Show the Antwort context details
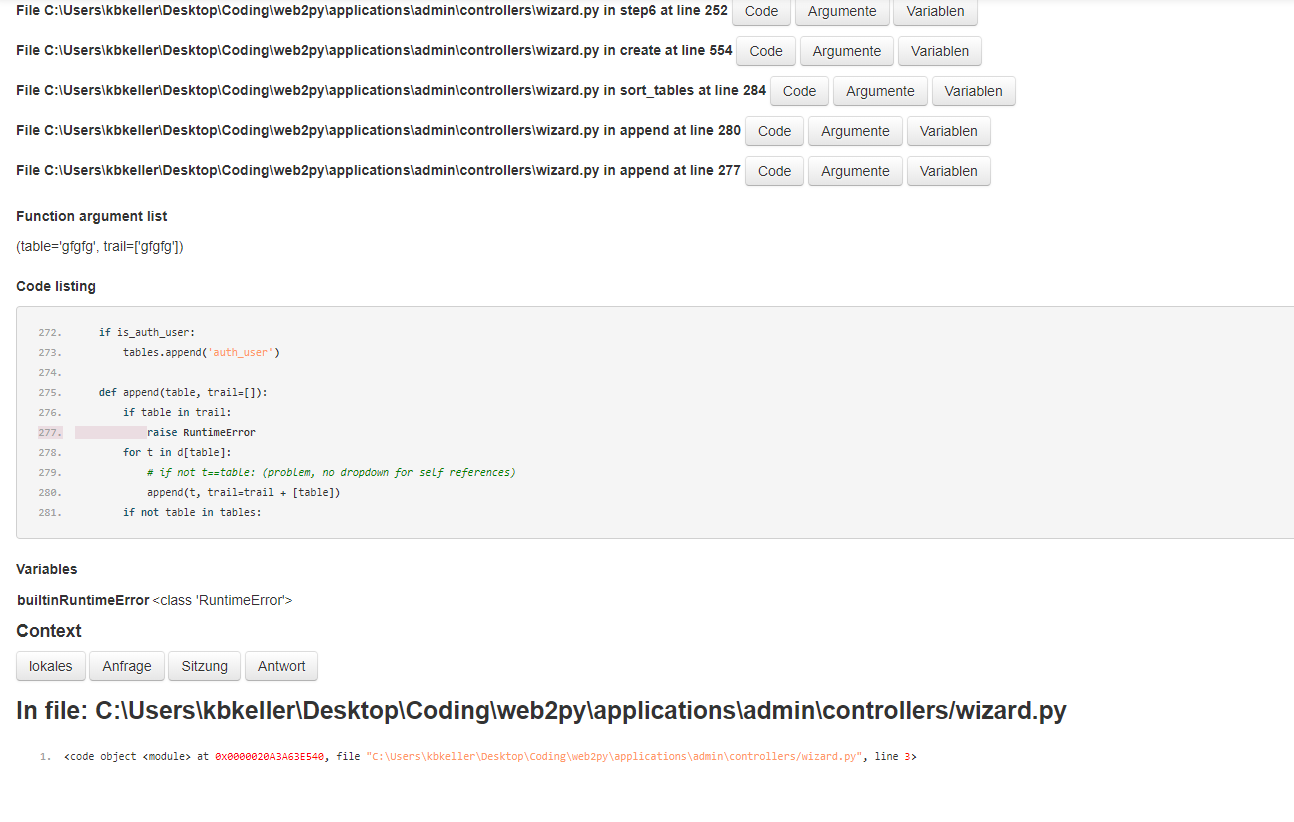The width and height of the screenshot is (1294, 822). 281,665
